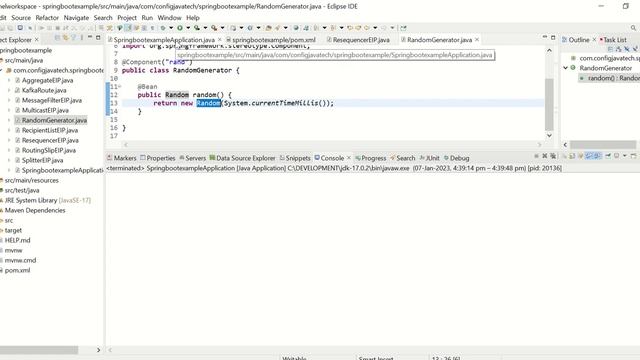Click Collapse All in Project Explorer toolbar
640x360 pixels.
click(57, 38)
